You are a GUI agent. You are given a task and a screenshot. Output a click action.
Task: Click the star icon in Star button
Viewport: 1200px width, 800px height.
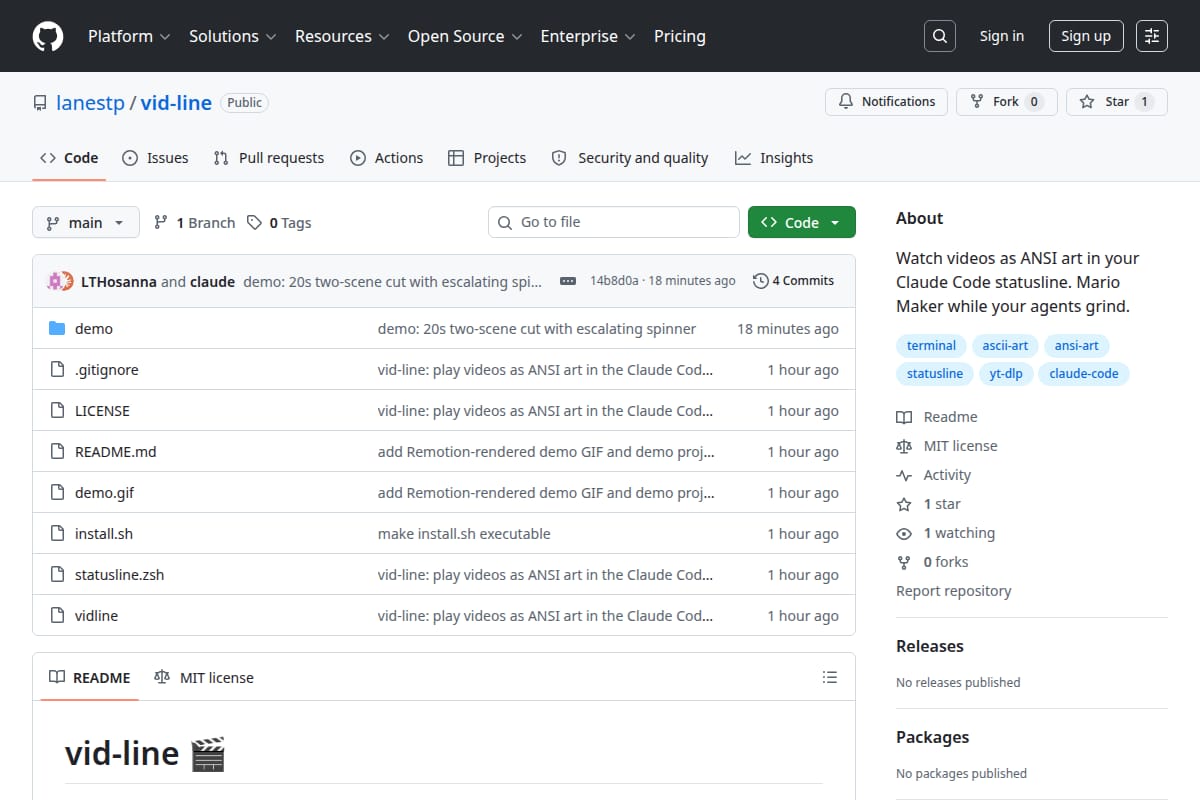pos(1087,102)
